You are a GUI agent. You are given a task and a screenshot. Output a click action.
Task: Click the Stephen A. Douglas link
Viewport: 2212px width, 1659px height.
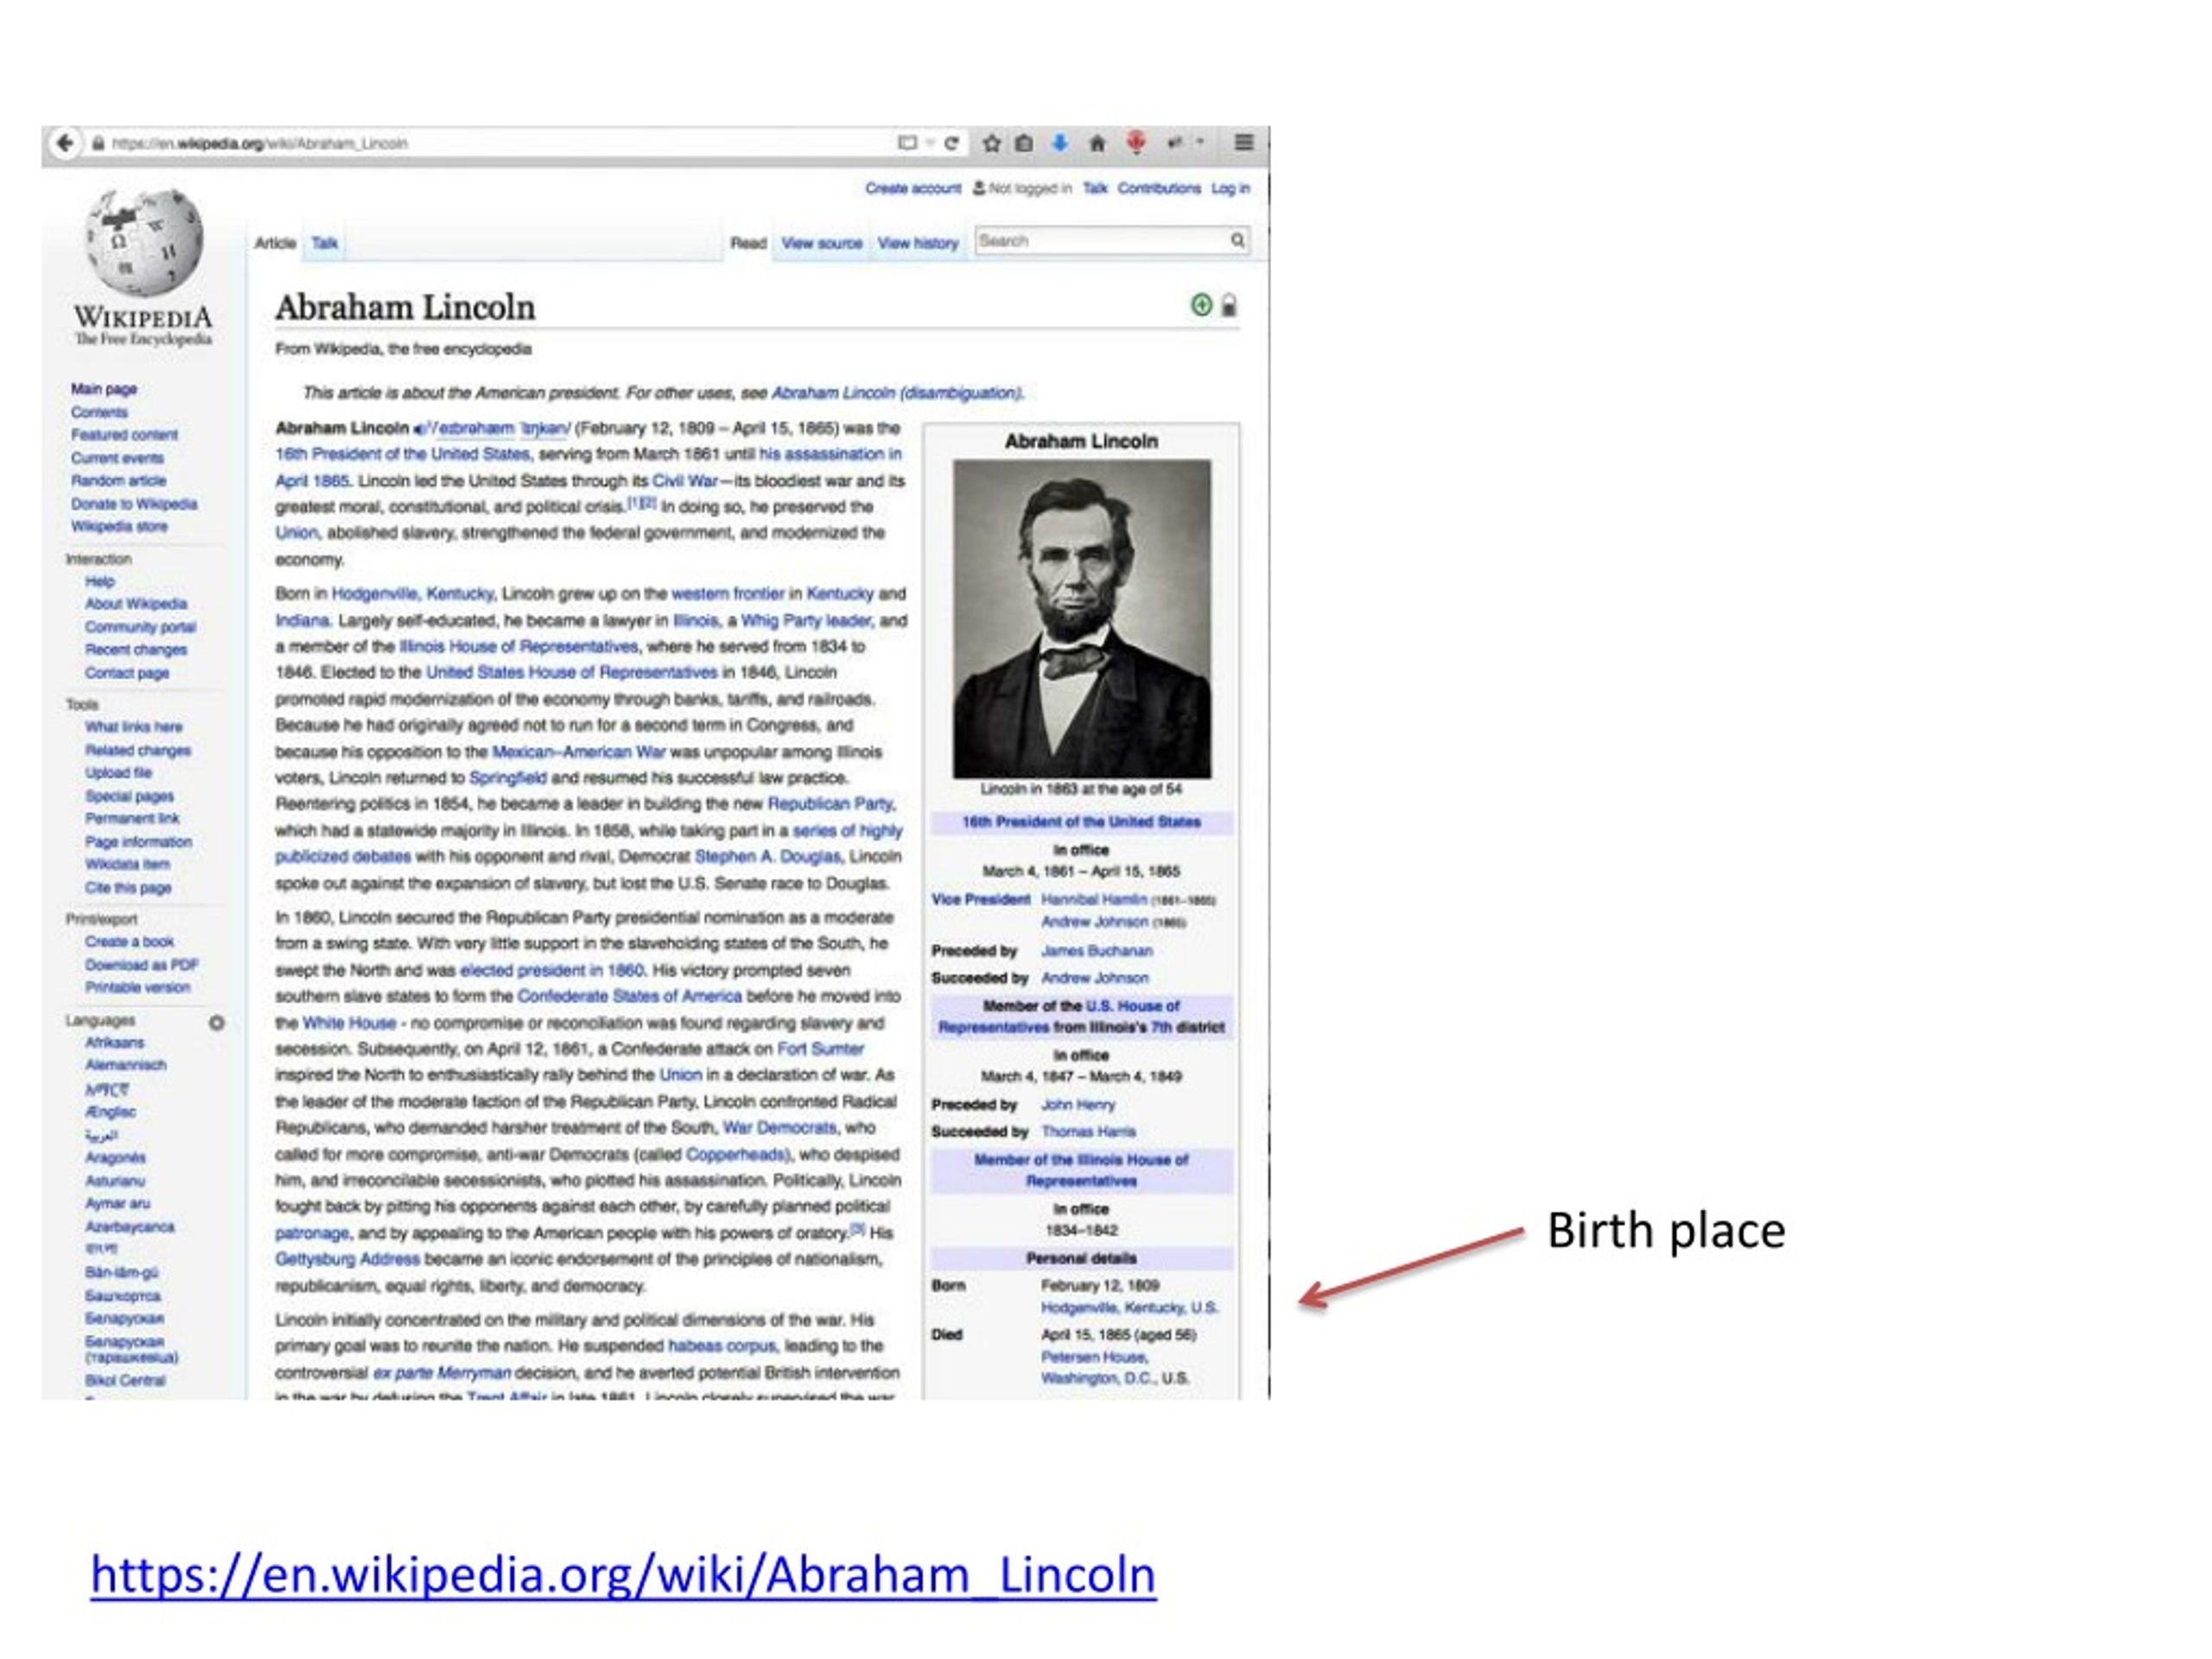767,857
